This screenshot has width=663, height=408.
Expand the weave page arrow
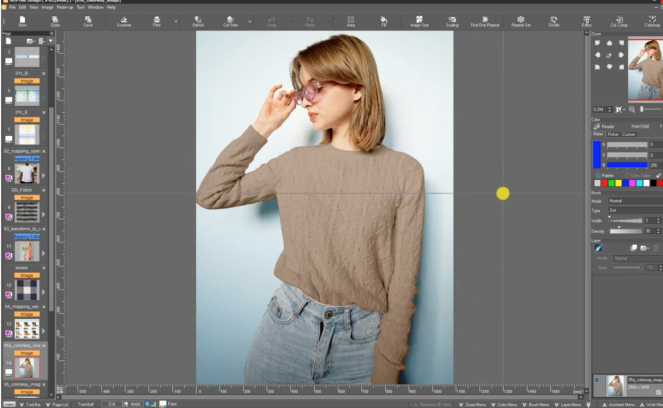tap(43, 292)
